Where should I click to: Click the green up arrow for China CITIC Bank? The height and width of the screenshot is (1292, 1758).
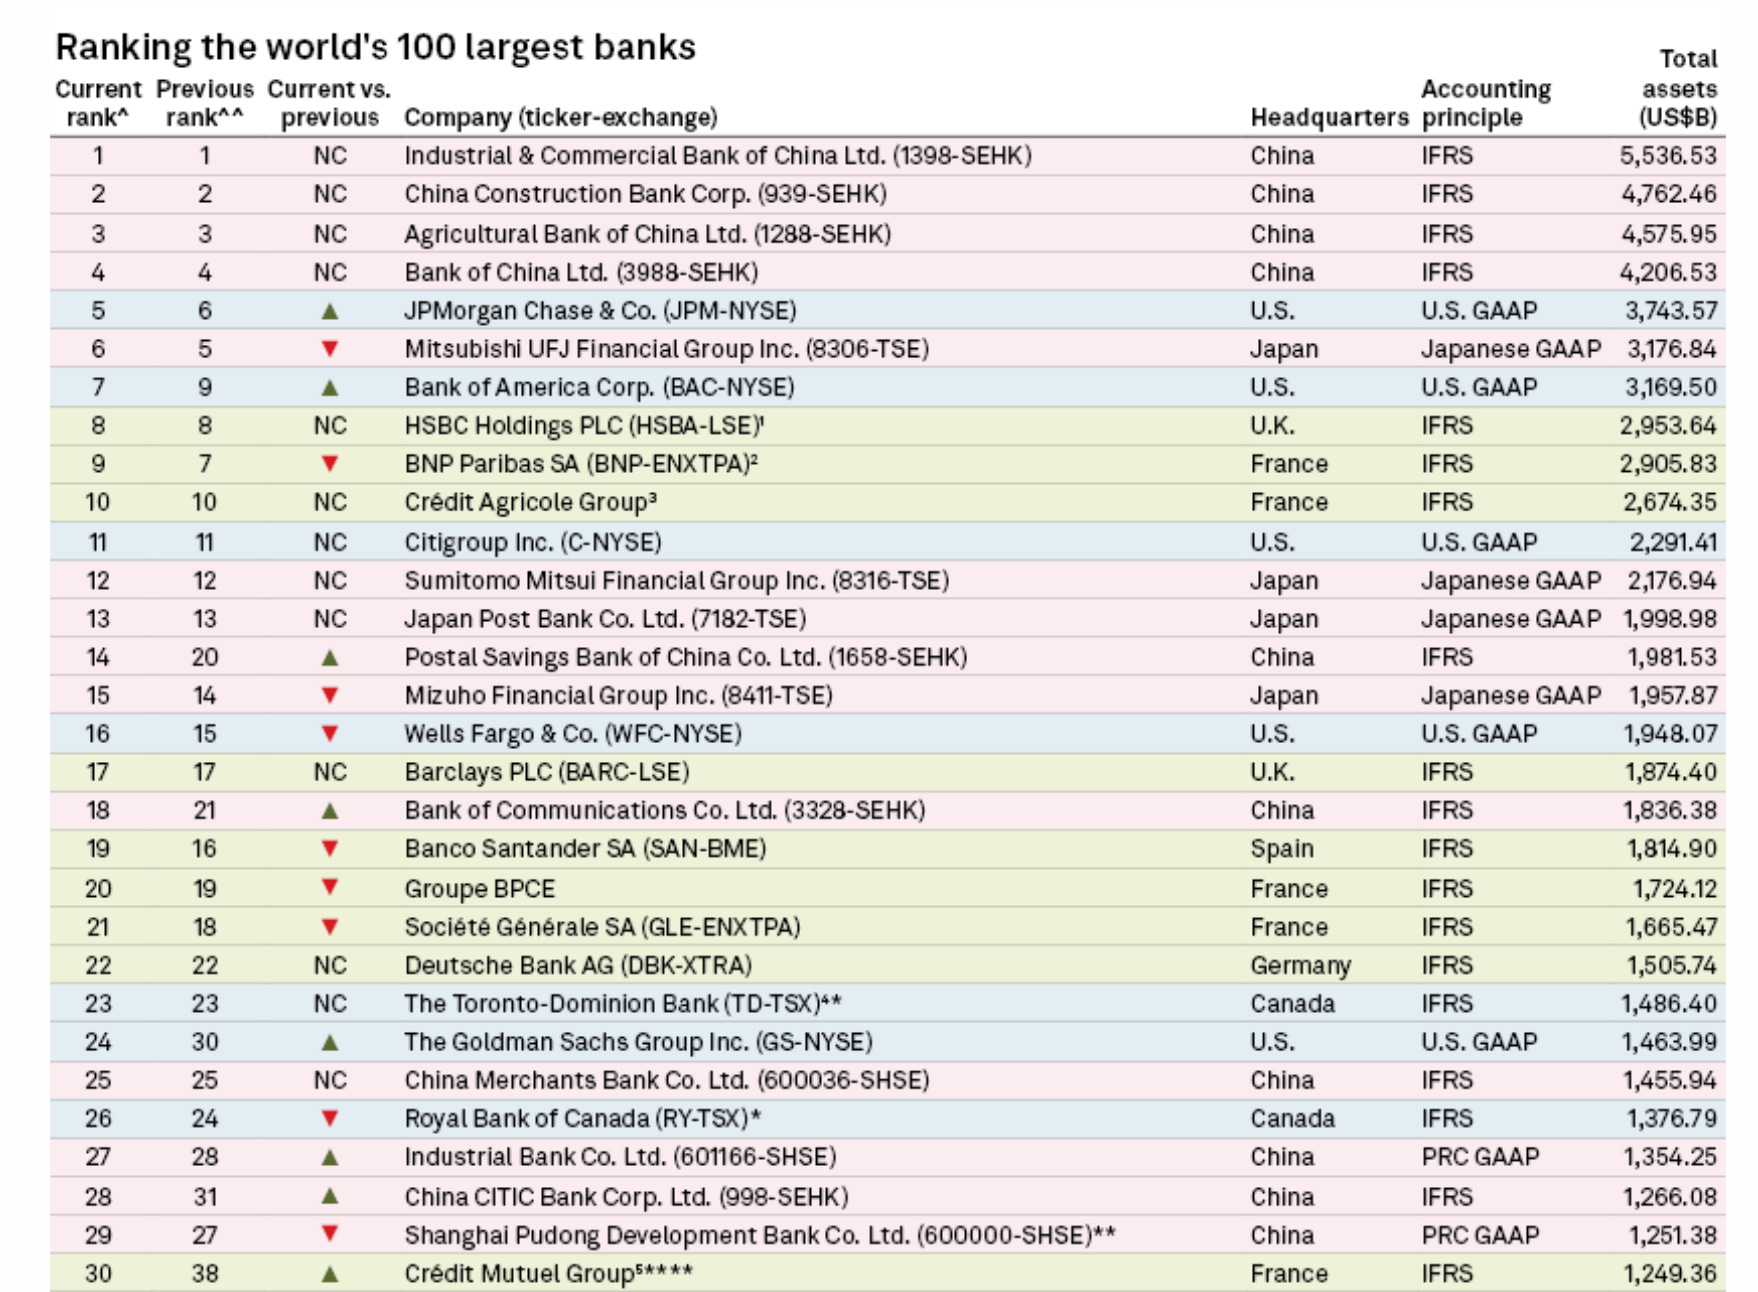pos(330,1197)
